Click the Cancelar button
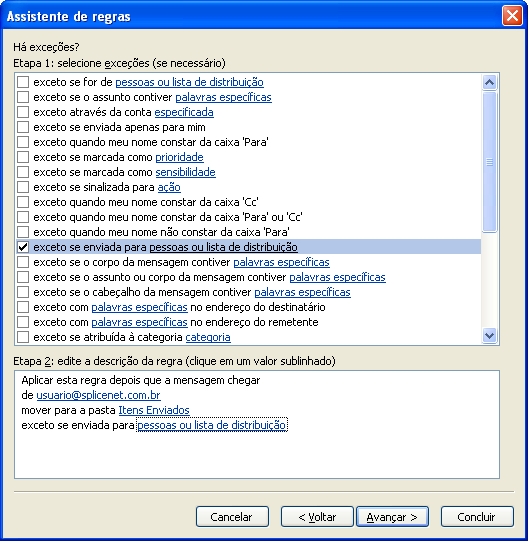The image size is (528, 541). click(232, 517)
